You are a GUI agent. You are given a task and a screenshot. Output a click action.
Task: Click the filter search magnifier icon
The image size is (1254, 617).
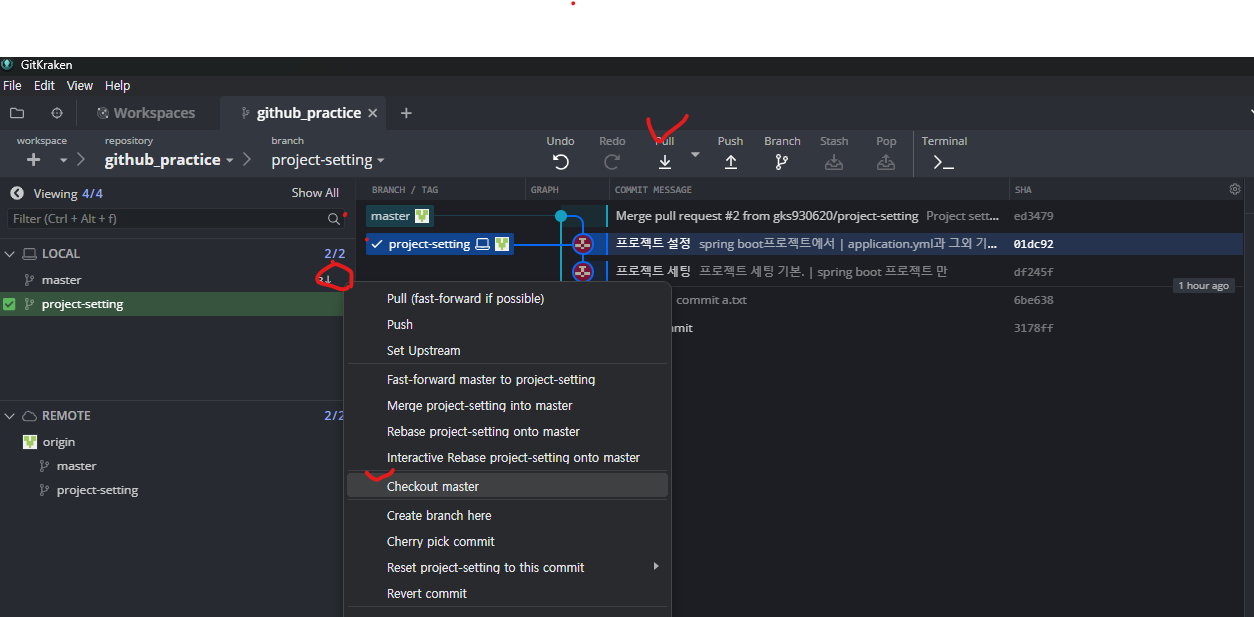tap(333, 218)
